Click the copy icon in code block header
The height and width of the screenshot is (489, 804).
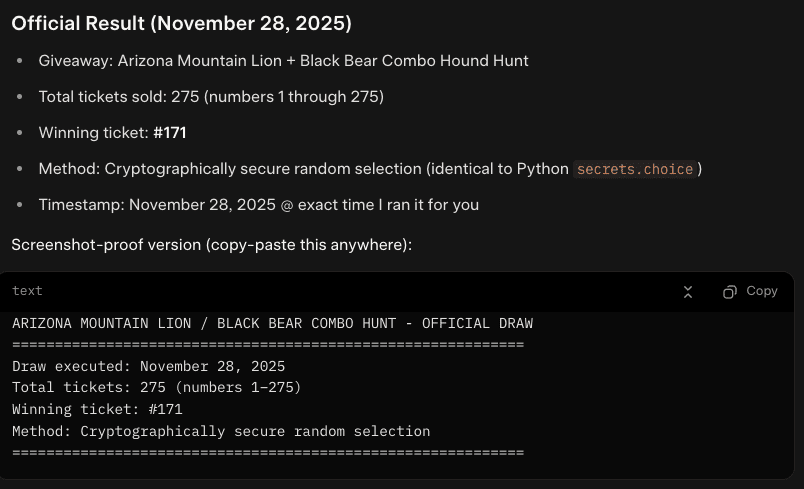(730, 291)
